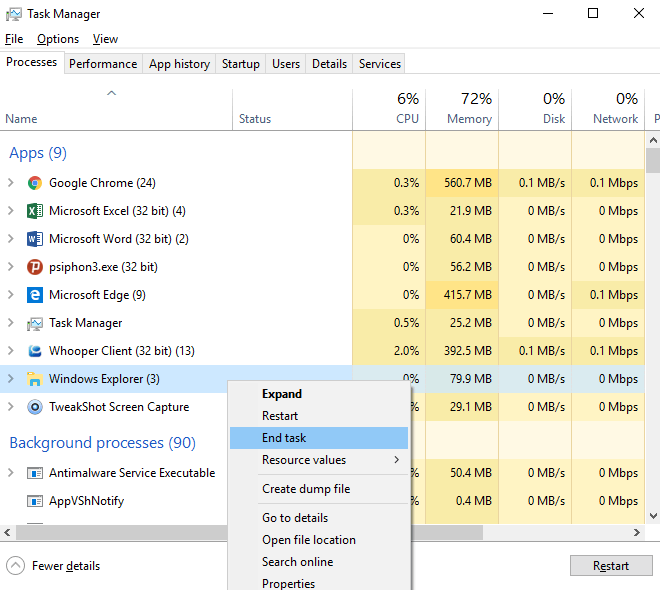Sort processes by Memory column
This screenshot has height=590, width=660.
point(462,109)
